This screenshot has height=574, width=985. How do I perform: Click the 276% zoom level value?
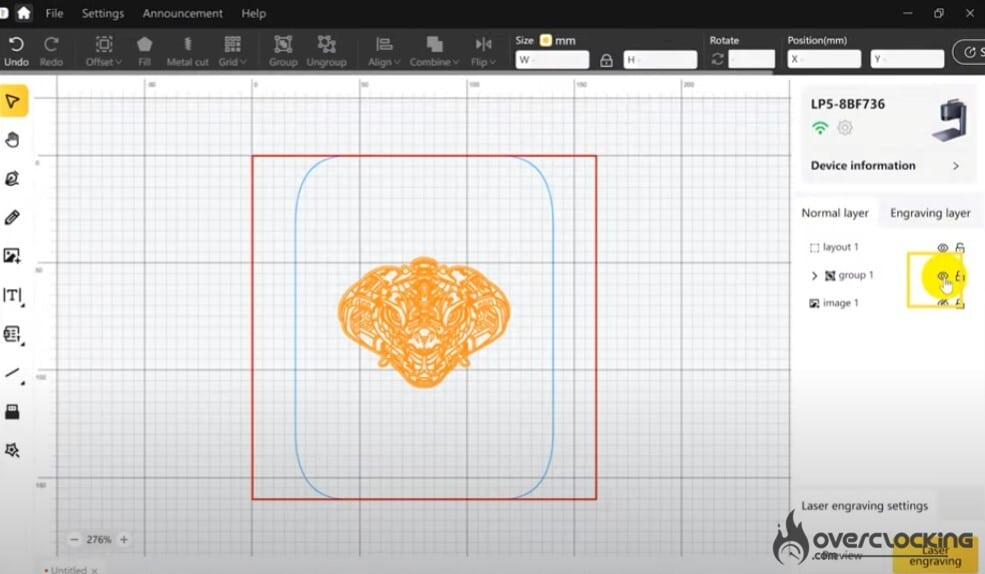[x=99, y=539]
